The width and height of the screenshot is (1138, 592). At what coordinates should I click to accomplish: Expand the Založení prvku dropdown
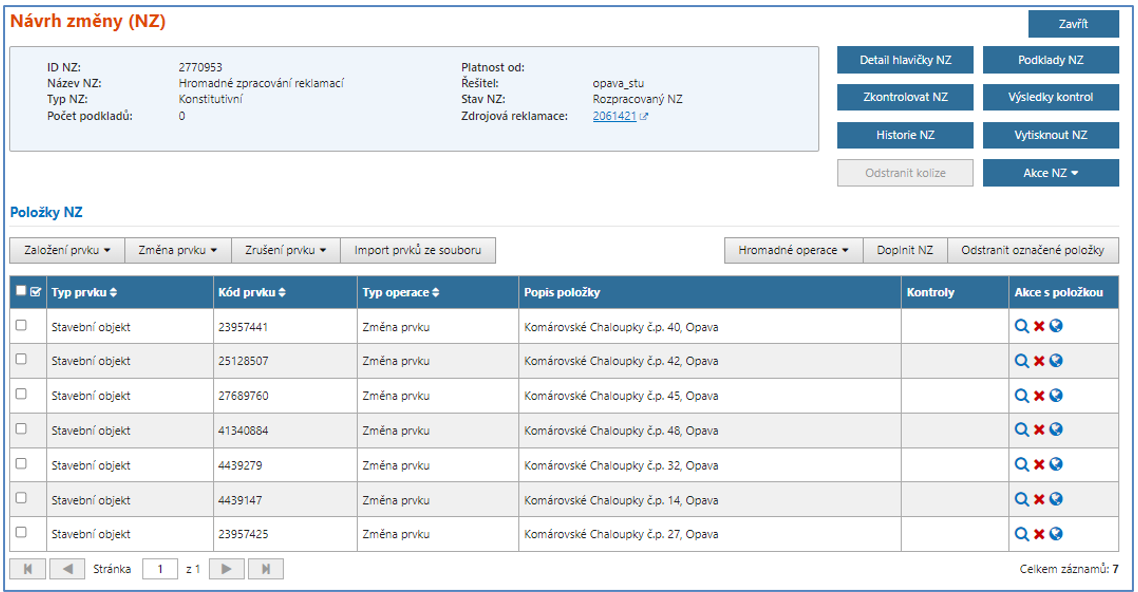pos(66,250)
